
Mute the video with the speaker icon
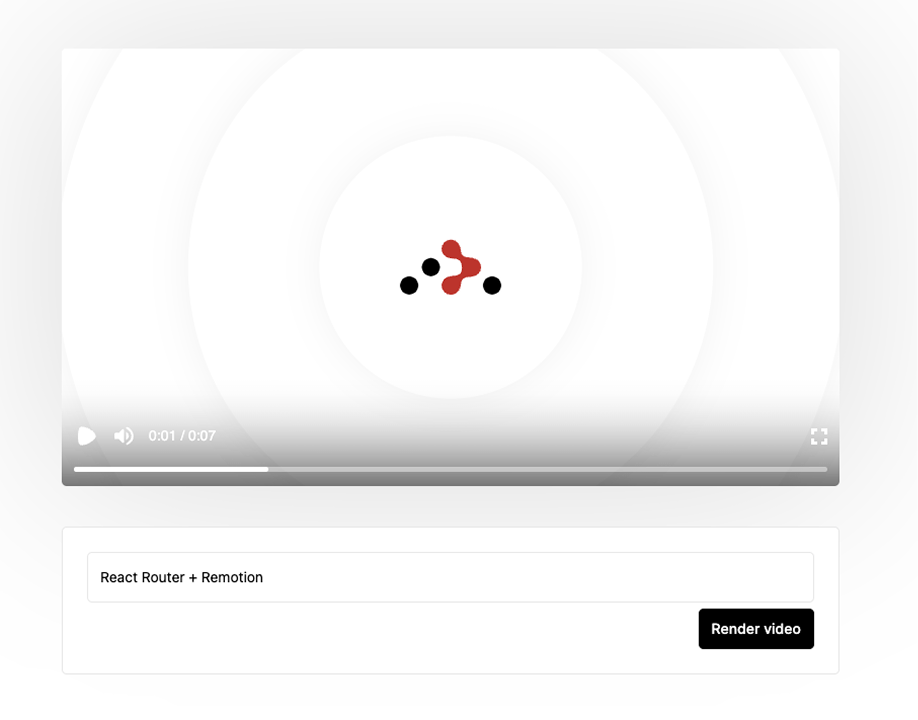point(124,436)
